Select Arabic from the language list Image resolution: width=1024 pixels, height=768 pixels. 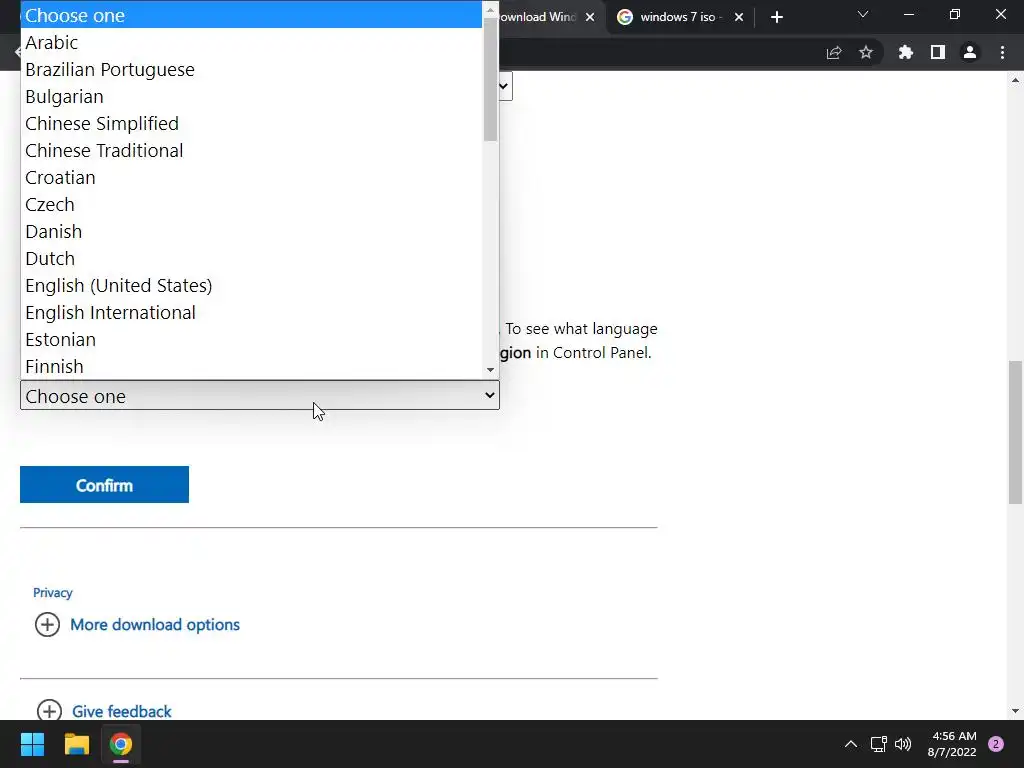[251, 42]
